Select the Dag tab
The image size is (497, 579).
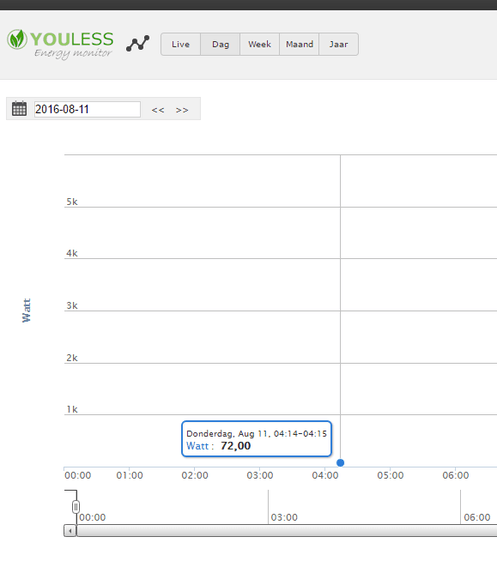coord(220,44)
